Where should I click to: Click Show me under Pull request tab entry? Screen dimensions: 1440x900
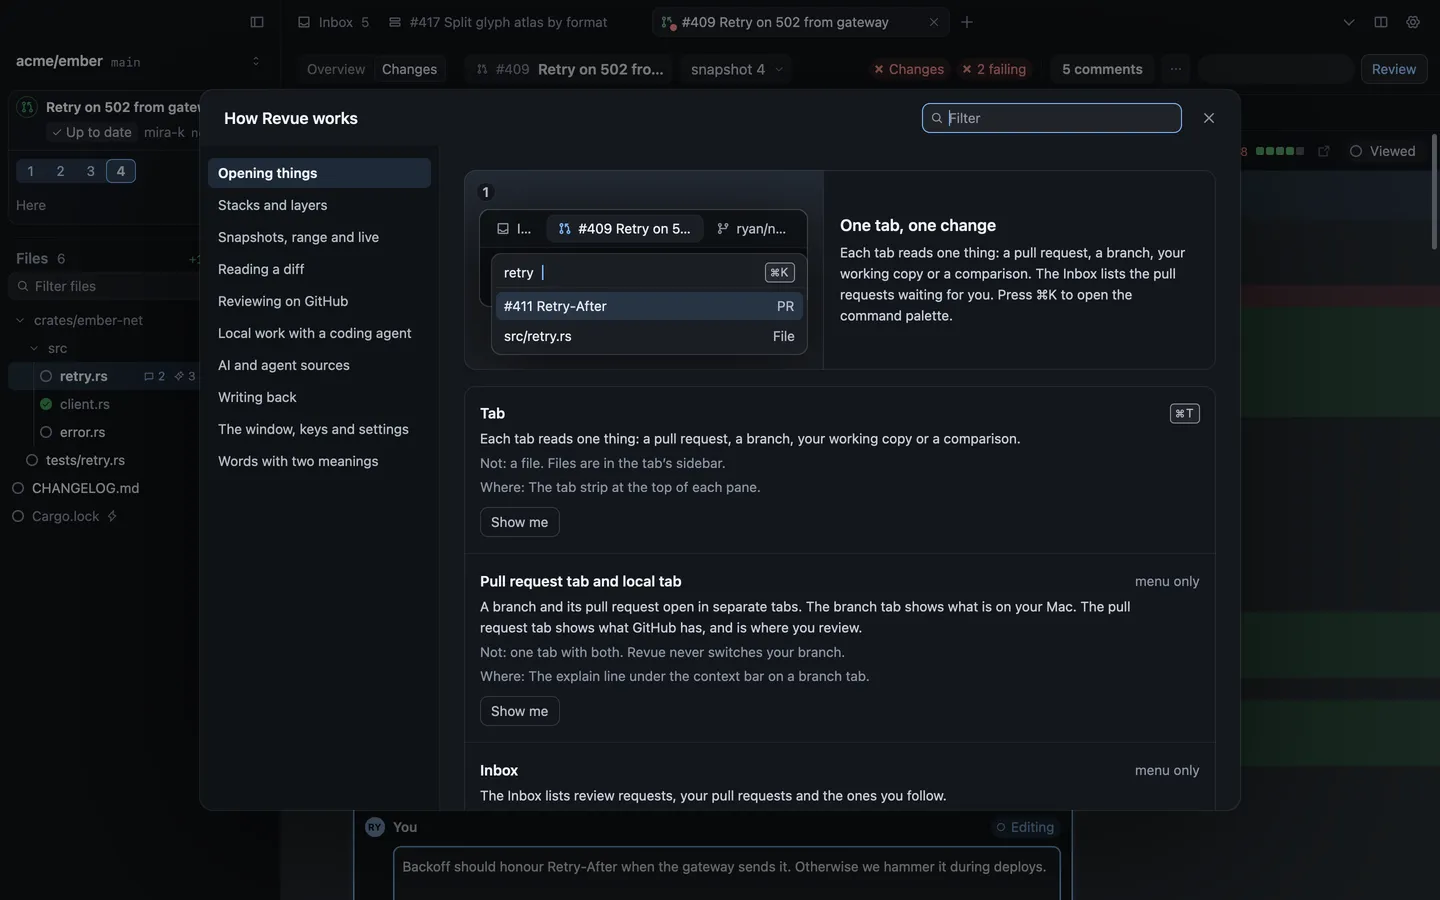519,711
